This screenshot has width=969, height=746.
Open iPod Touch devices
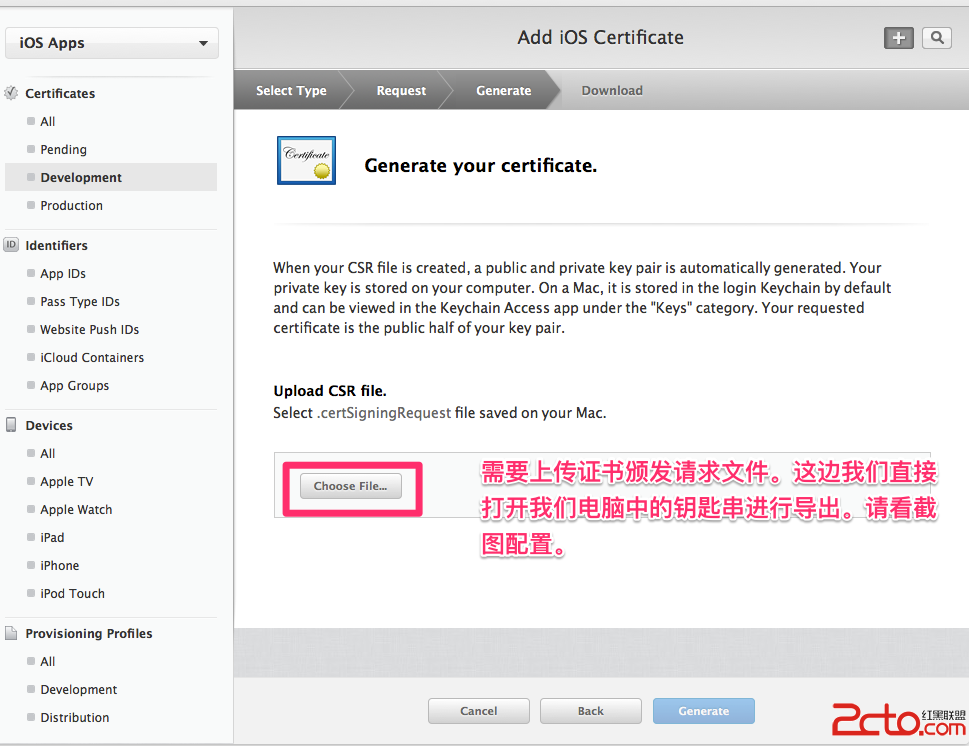[x=72, y=593]
